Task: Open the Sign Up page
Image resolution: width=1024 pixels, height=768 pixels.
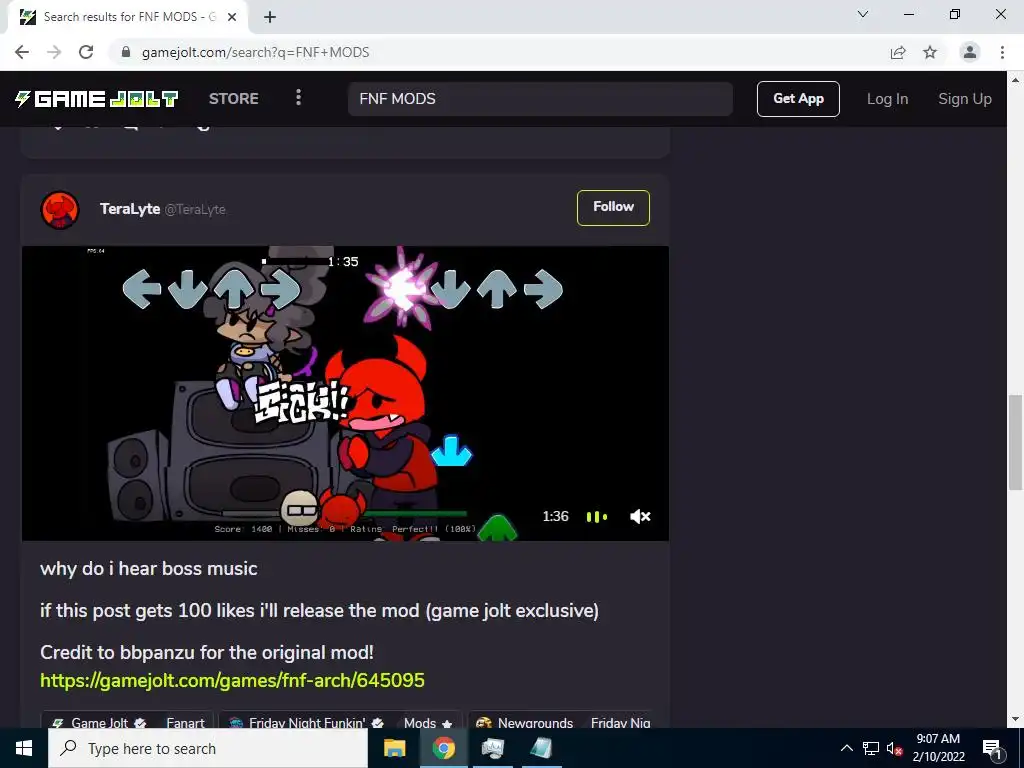Action: pos(965,99)
